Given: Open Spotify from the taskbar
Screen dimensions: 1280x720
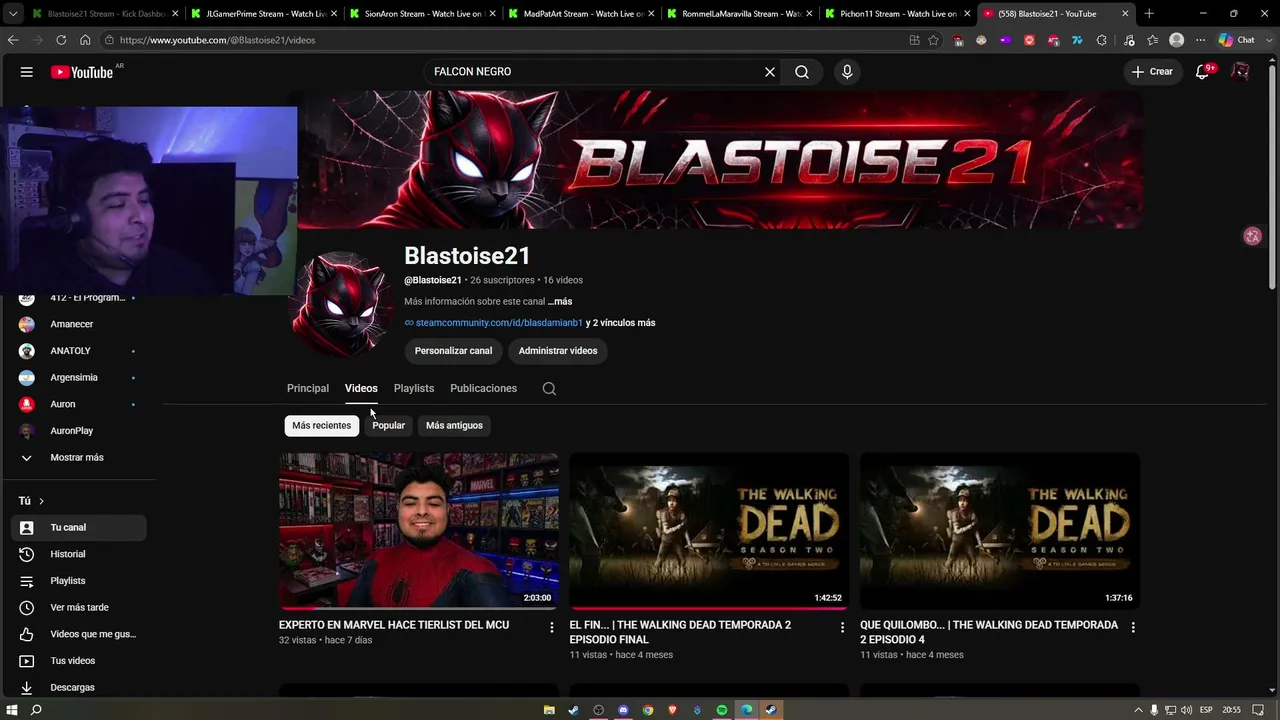Looking at the screenshot, I should 722,710.
